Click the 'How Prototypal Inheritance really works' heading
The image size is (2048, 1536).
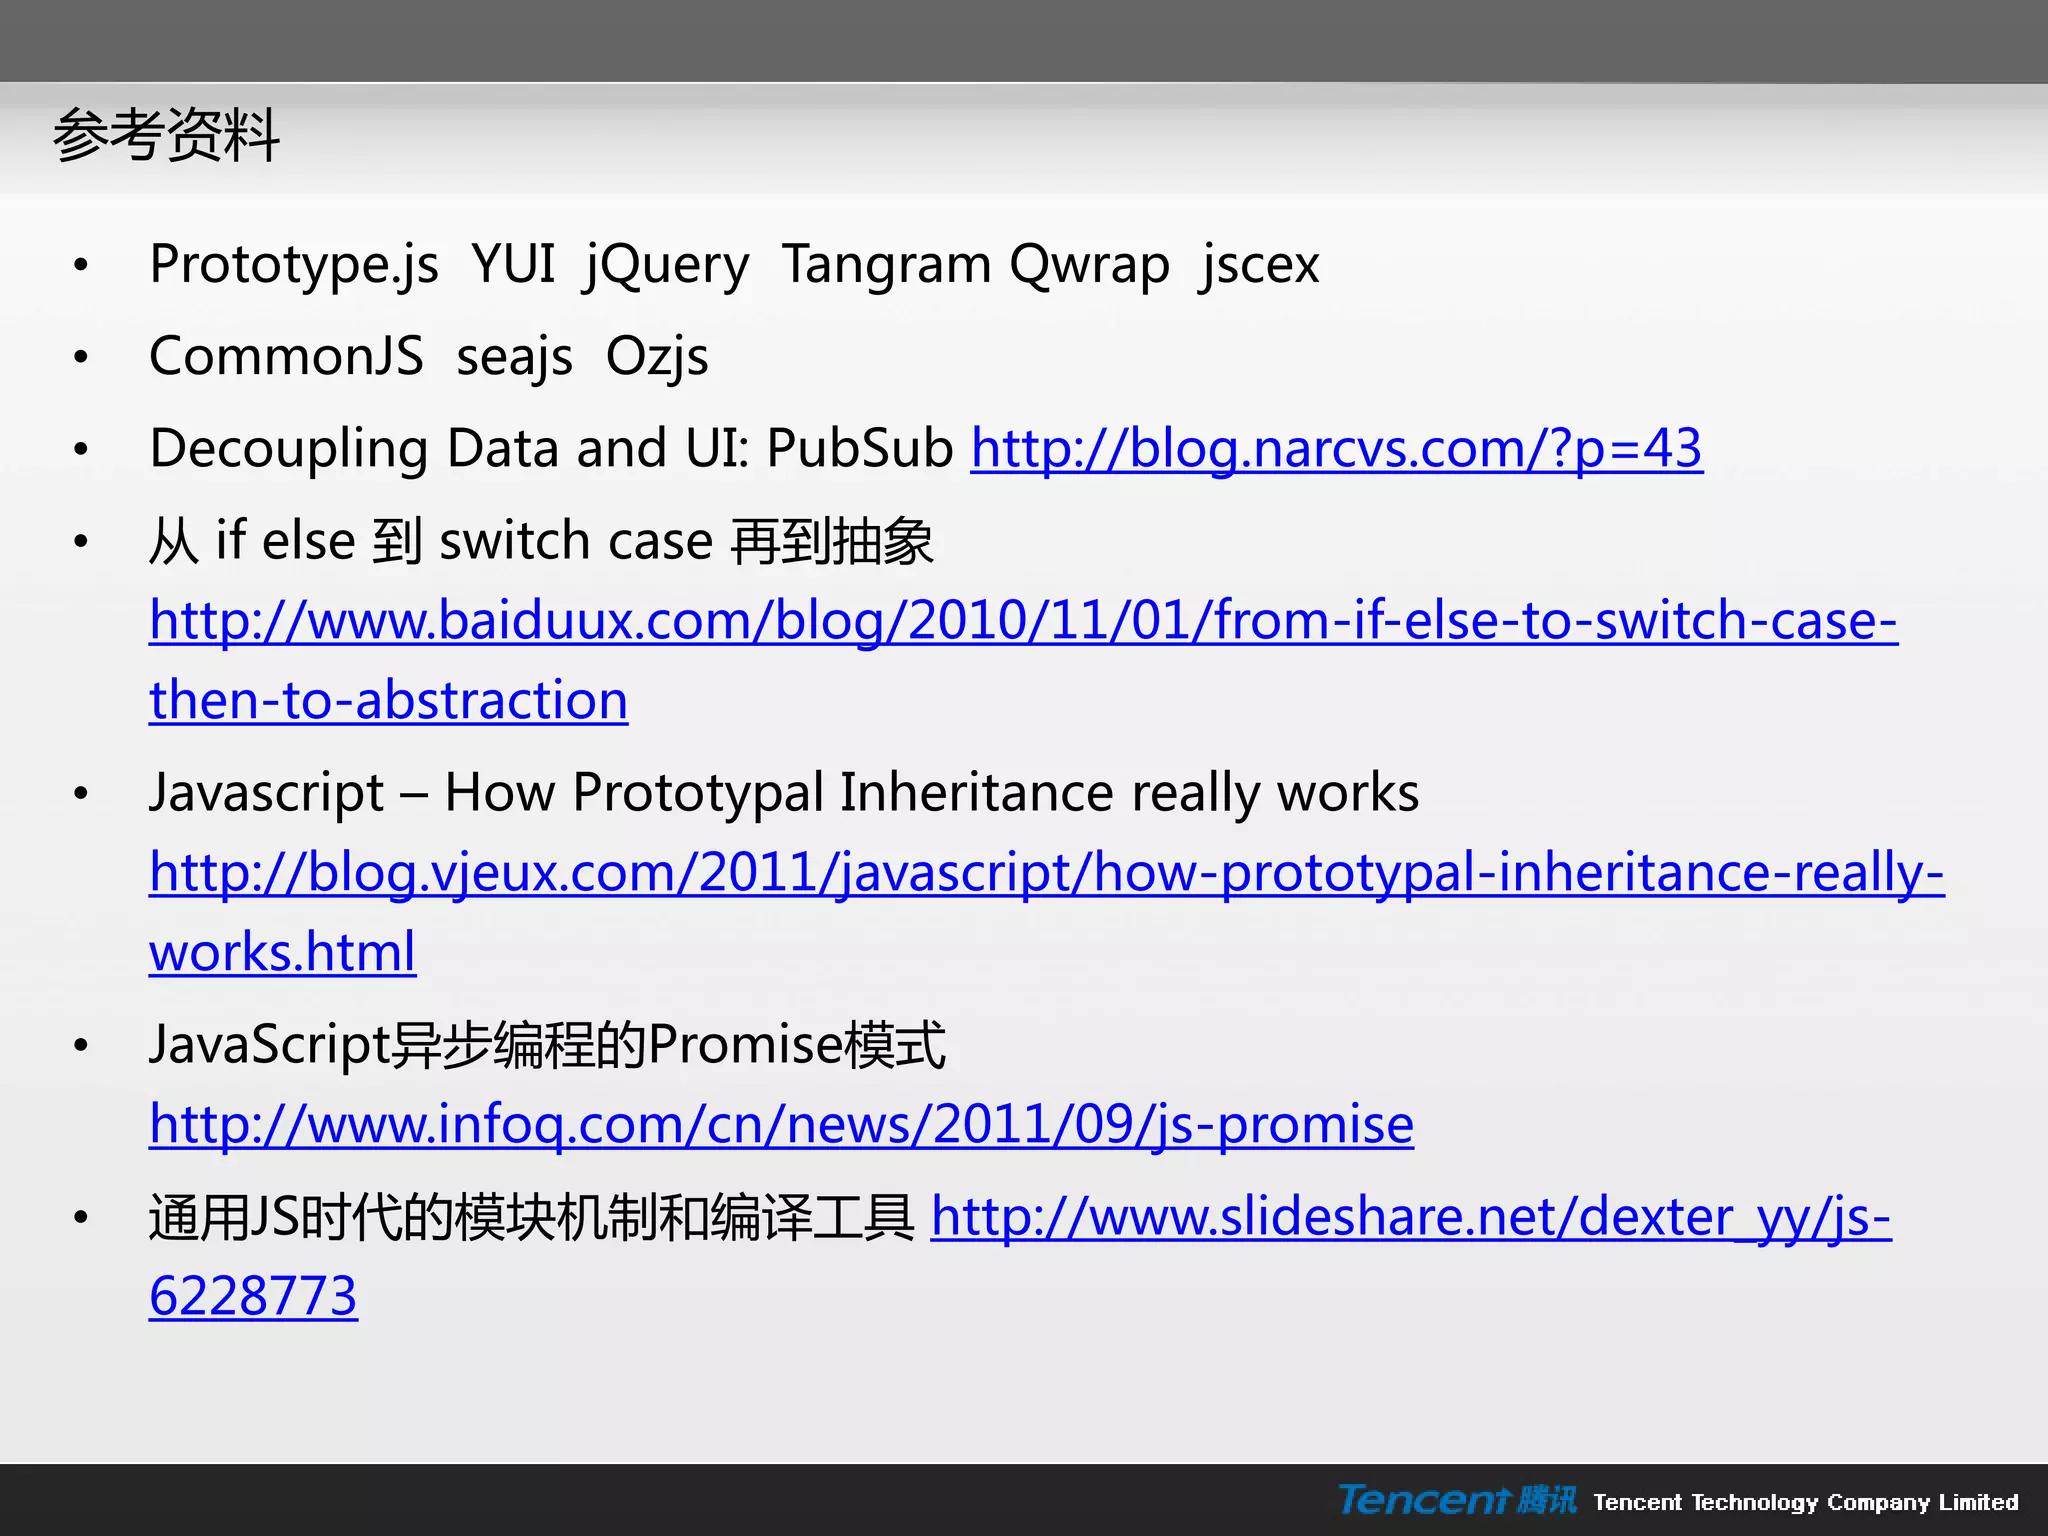tap(930, 793)
